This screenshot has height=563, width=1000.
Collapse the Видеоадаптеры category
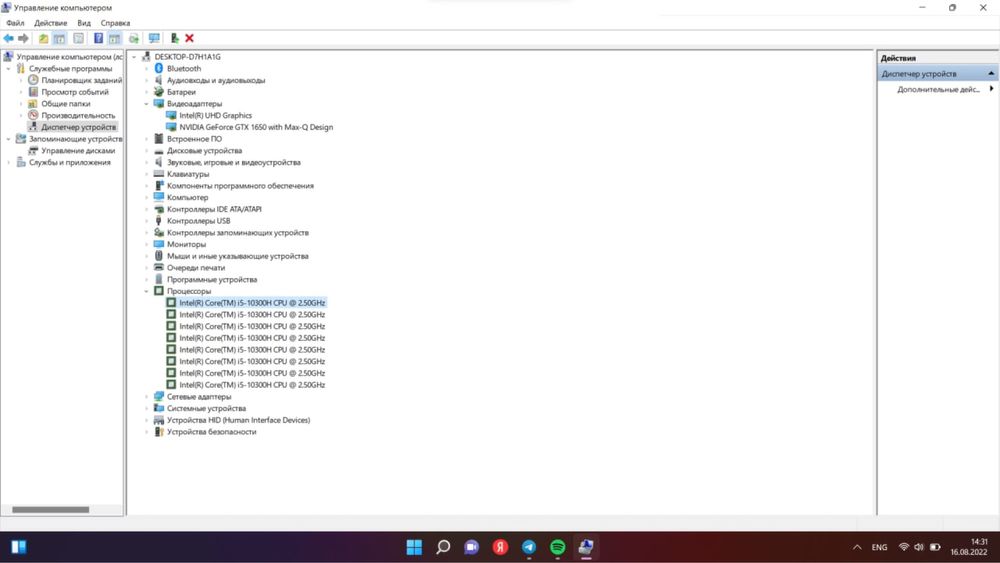[x=147, y=103]
